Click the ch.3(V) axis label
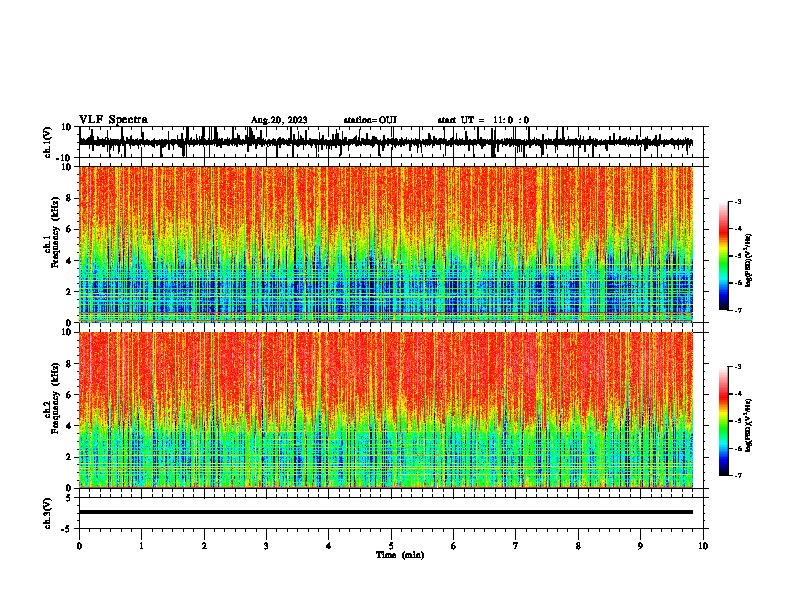Image resolution: width=792 pixels, height=612 pixels. (x=48, y=513)
